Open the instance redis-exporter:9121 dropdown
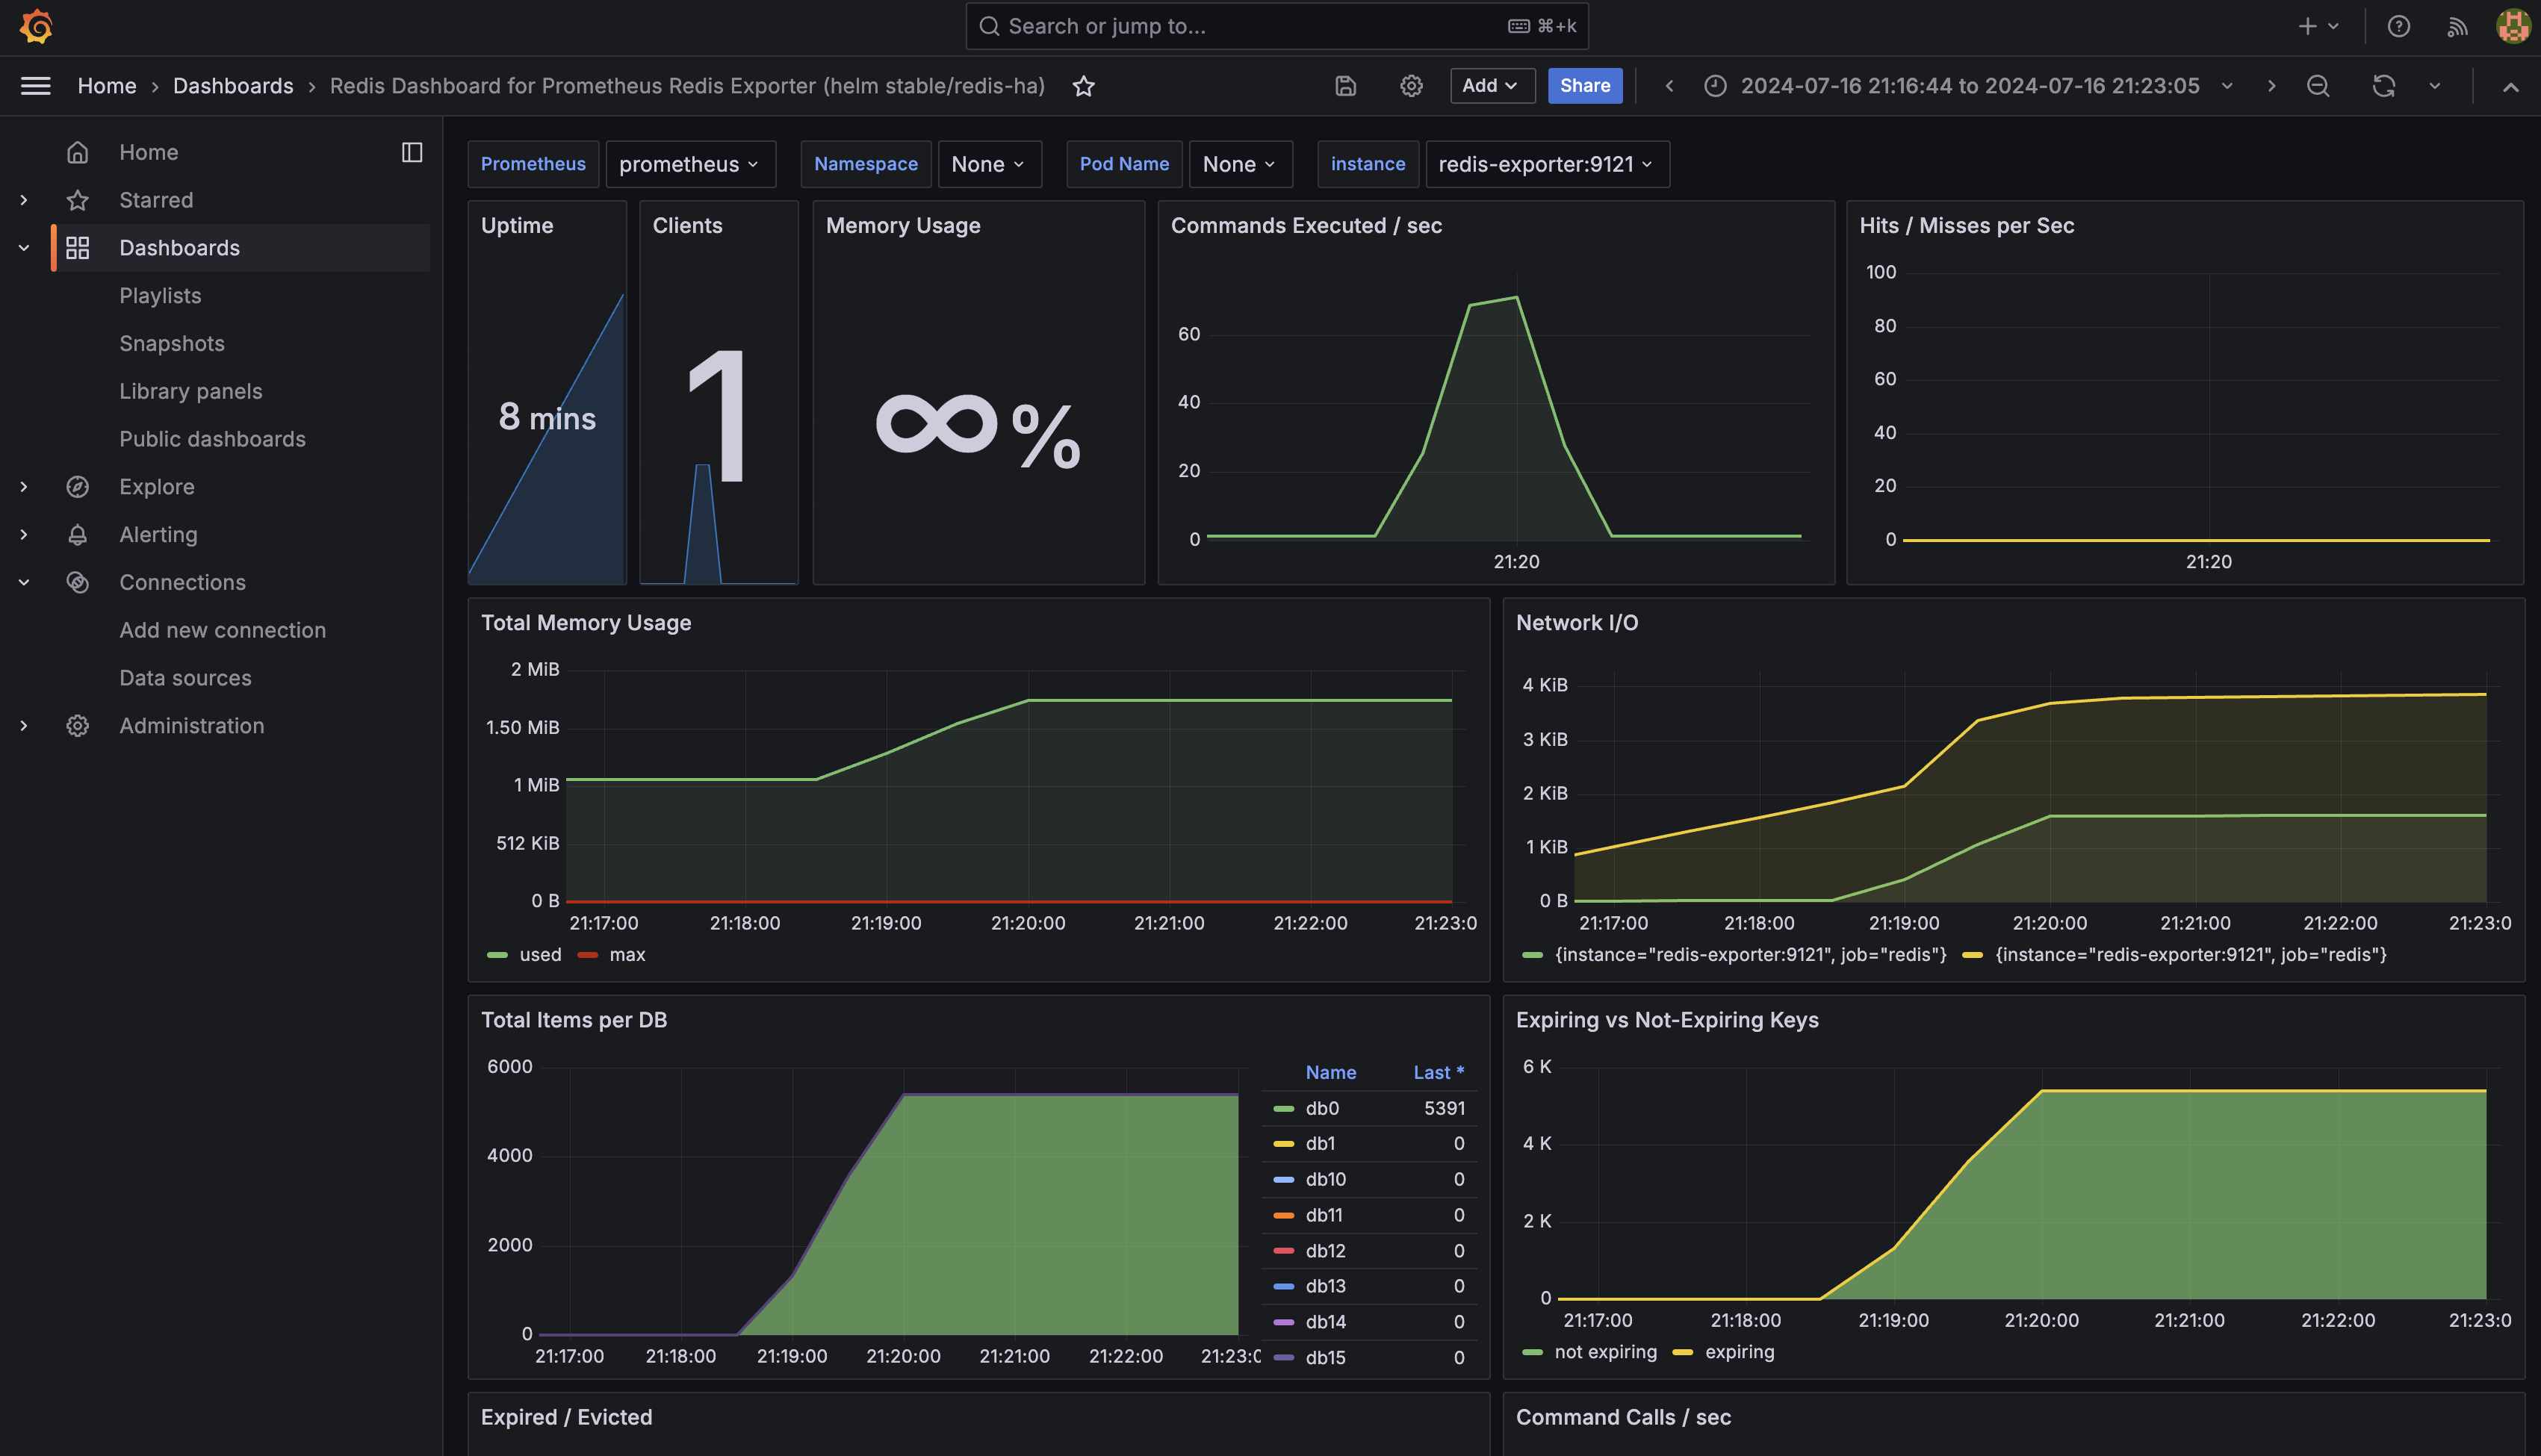 pyautogui.click(x=1545, y=164)
